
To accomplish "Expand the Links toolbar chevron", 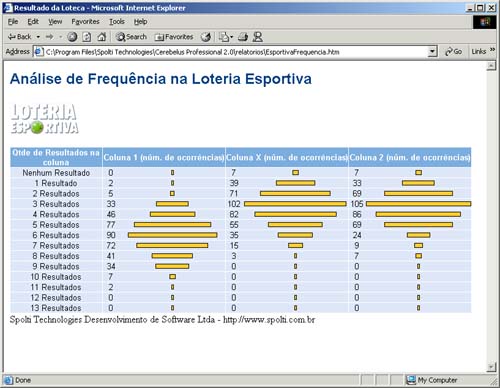I will click(492, 50).
